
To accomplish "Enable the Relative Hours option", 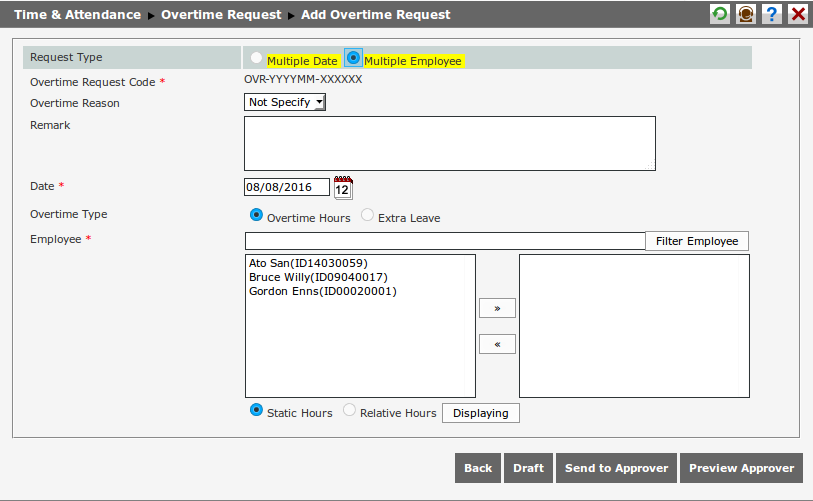I will (x=349, y=410).
